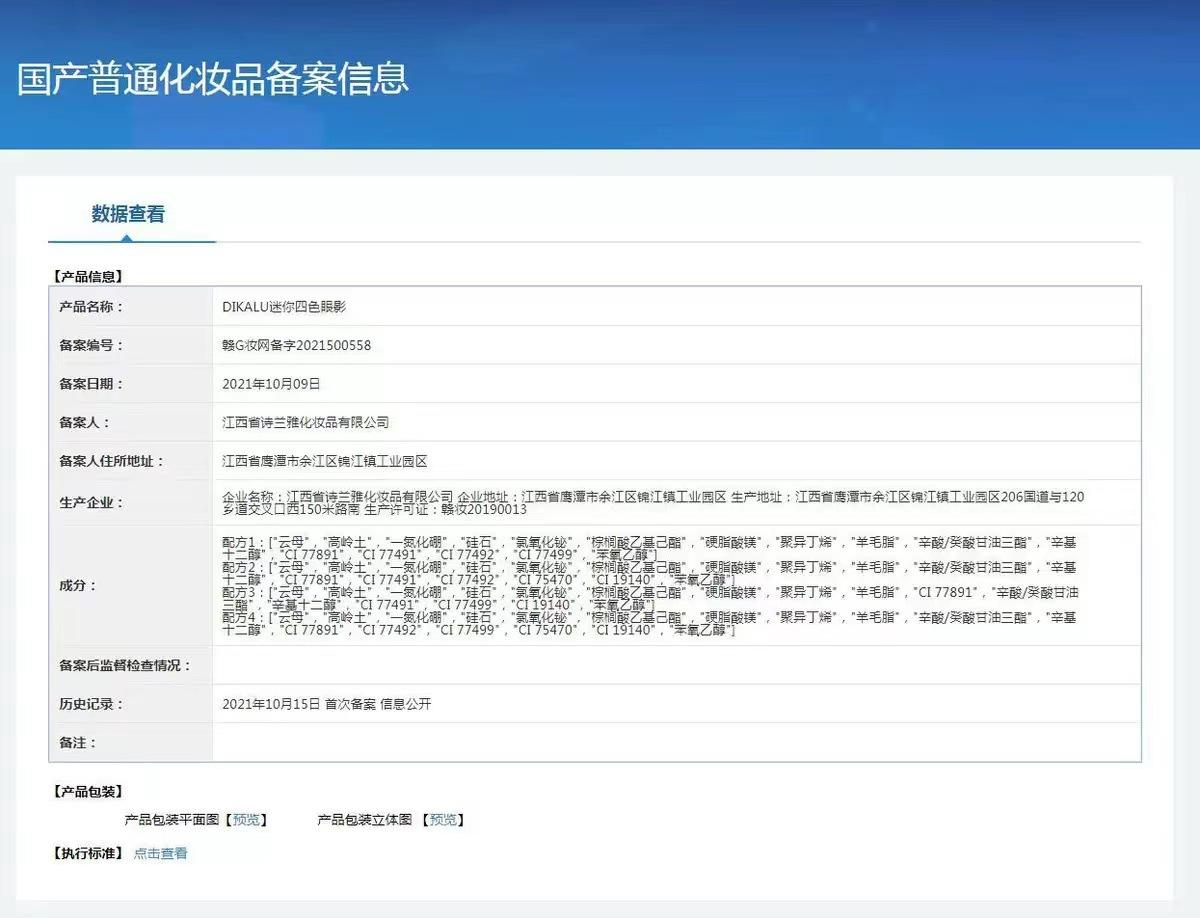Click the 生产企业 details text

[x=652, y=503]
